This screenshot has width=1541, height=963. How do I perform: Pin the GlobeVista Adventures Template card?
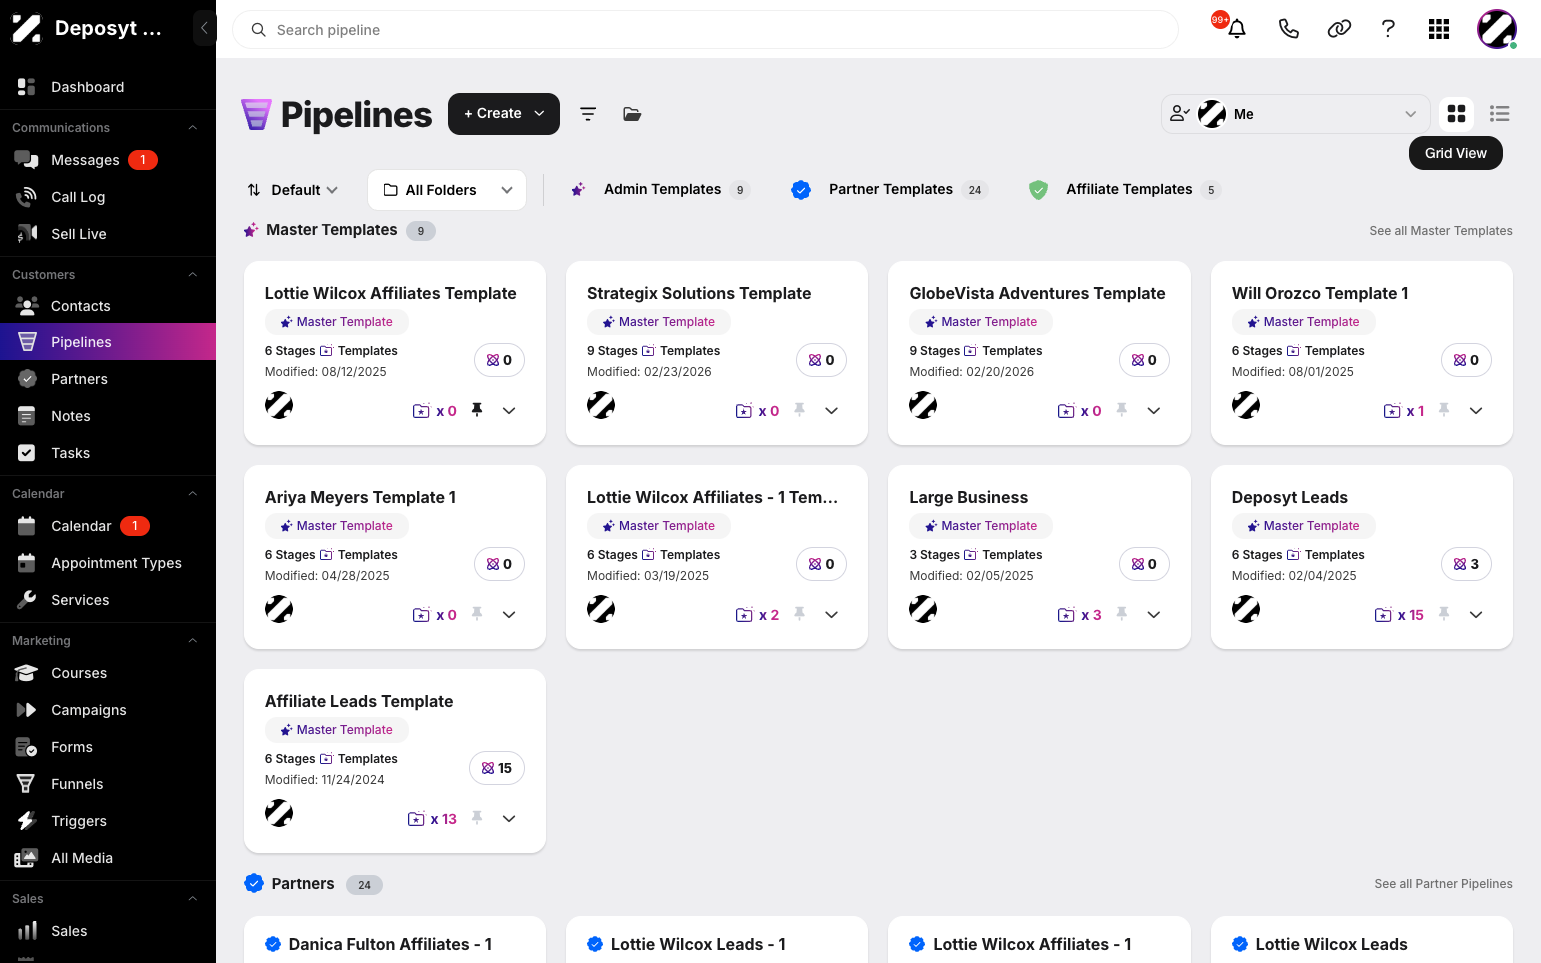click(x=1122, y=410)
